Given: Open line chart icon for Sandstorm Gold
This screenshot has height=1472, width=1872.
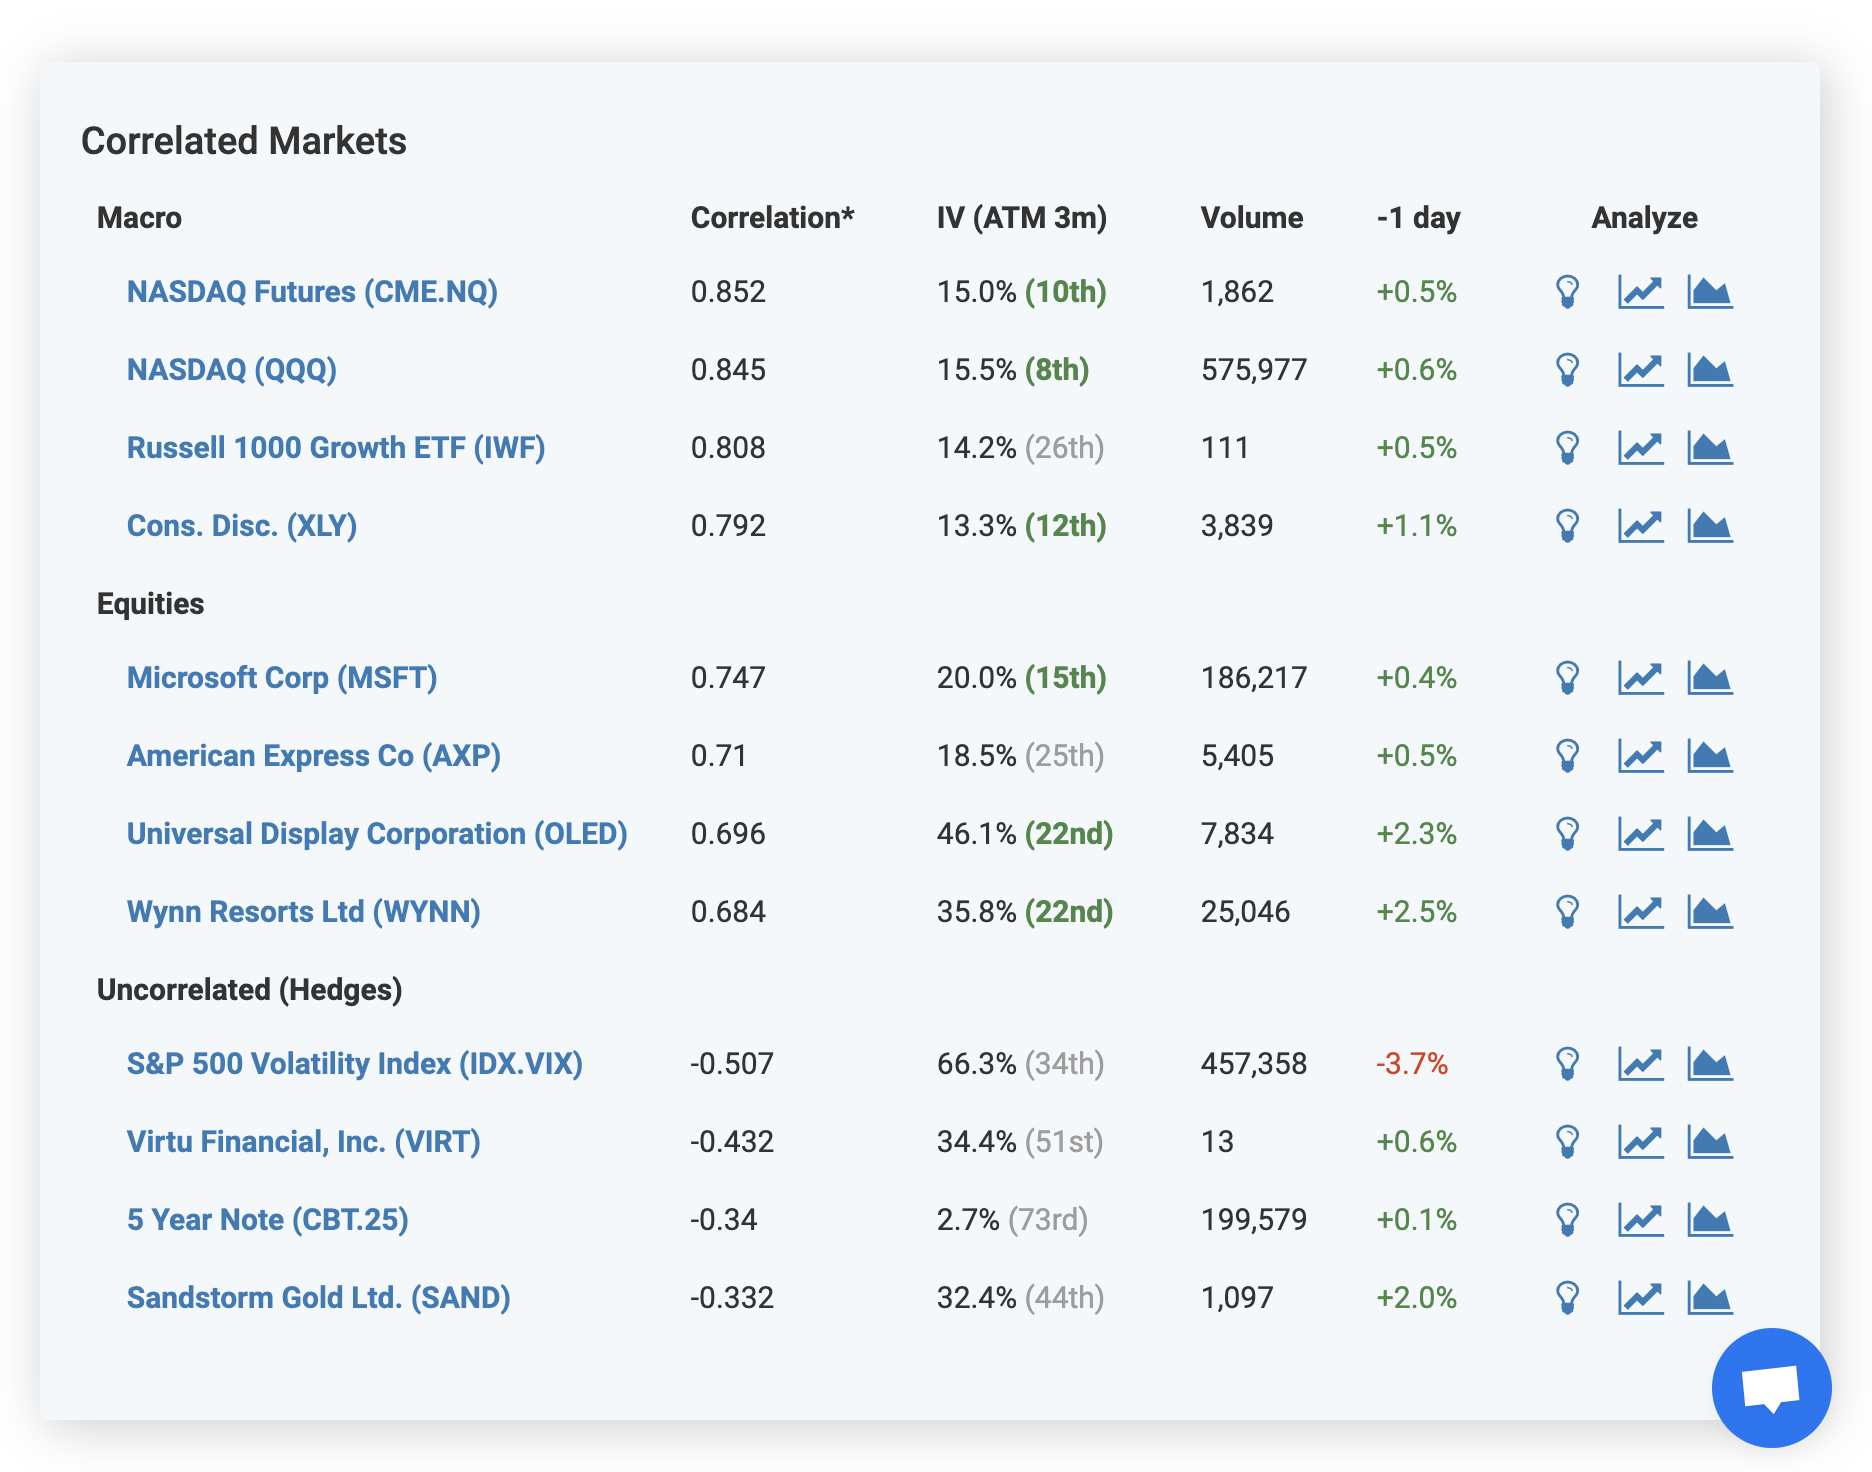Looking at the screenshot, I should [1641, 1298].
